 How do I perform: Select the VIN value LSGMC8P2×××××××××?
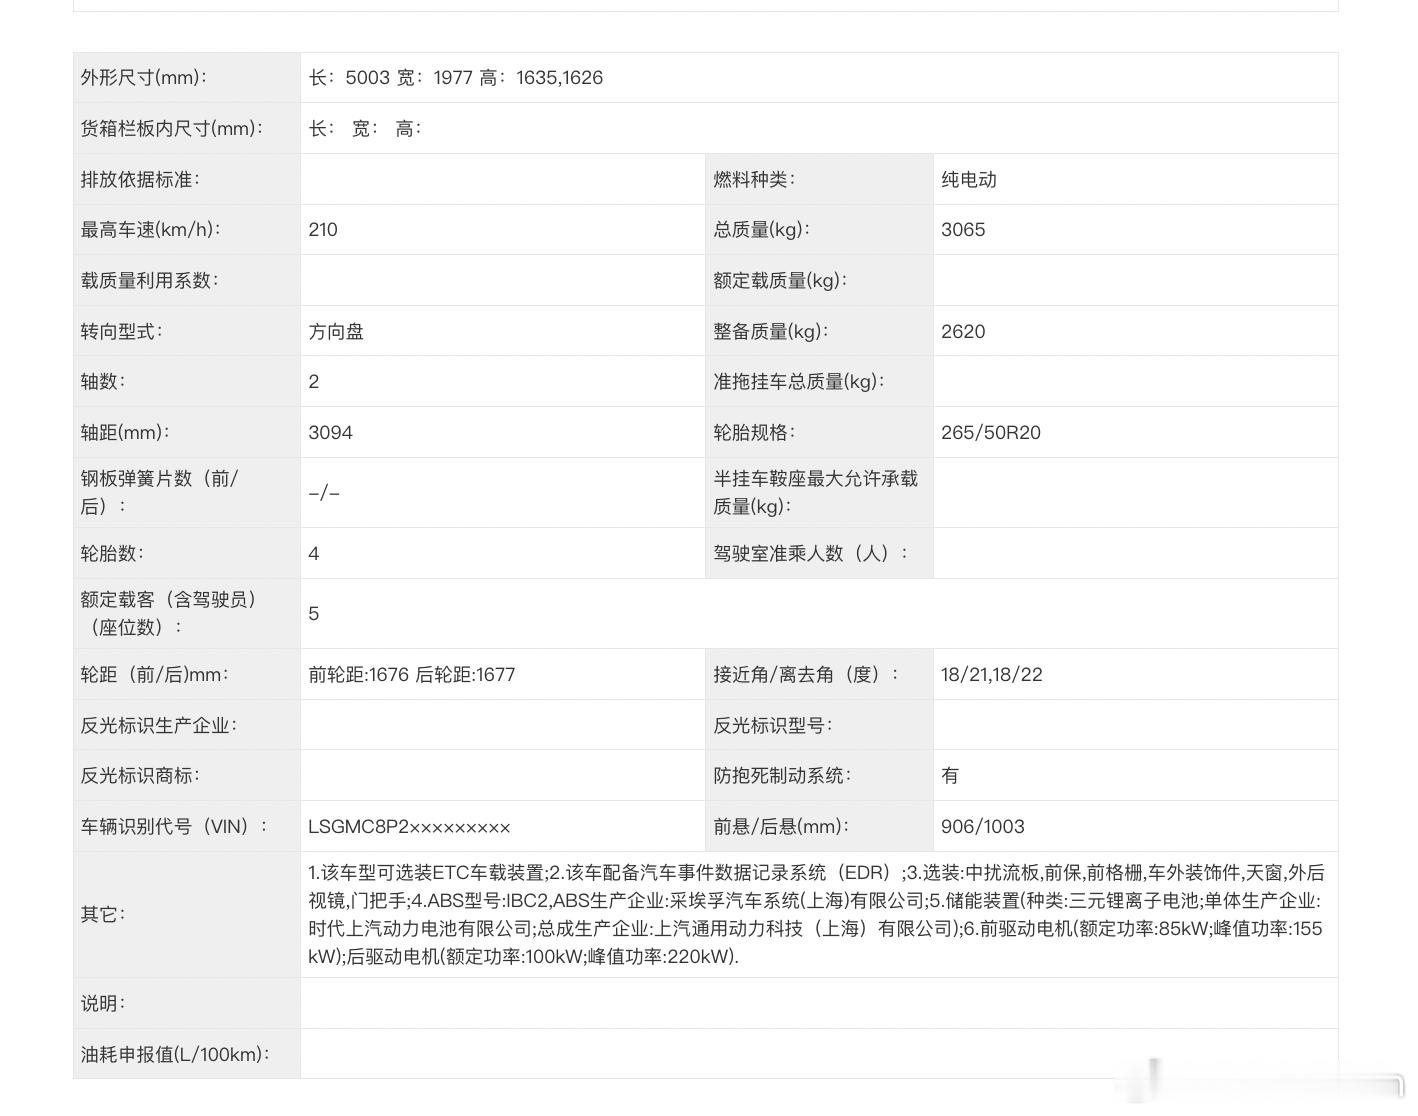[409, 827]
